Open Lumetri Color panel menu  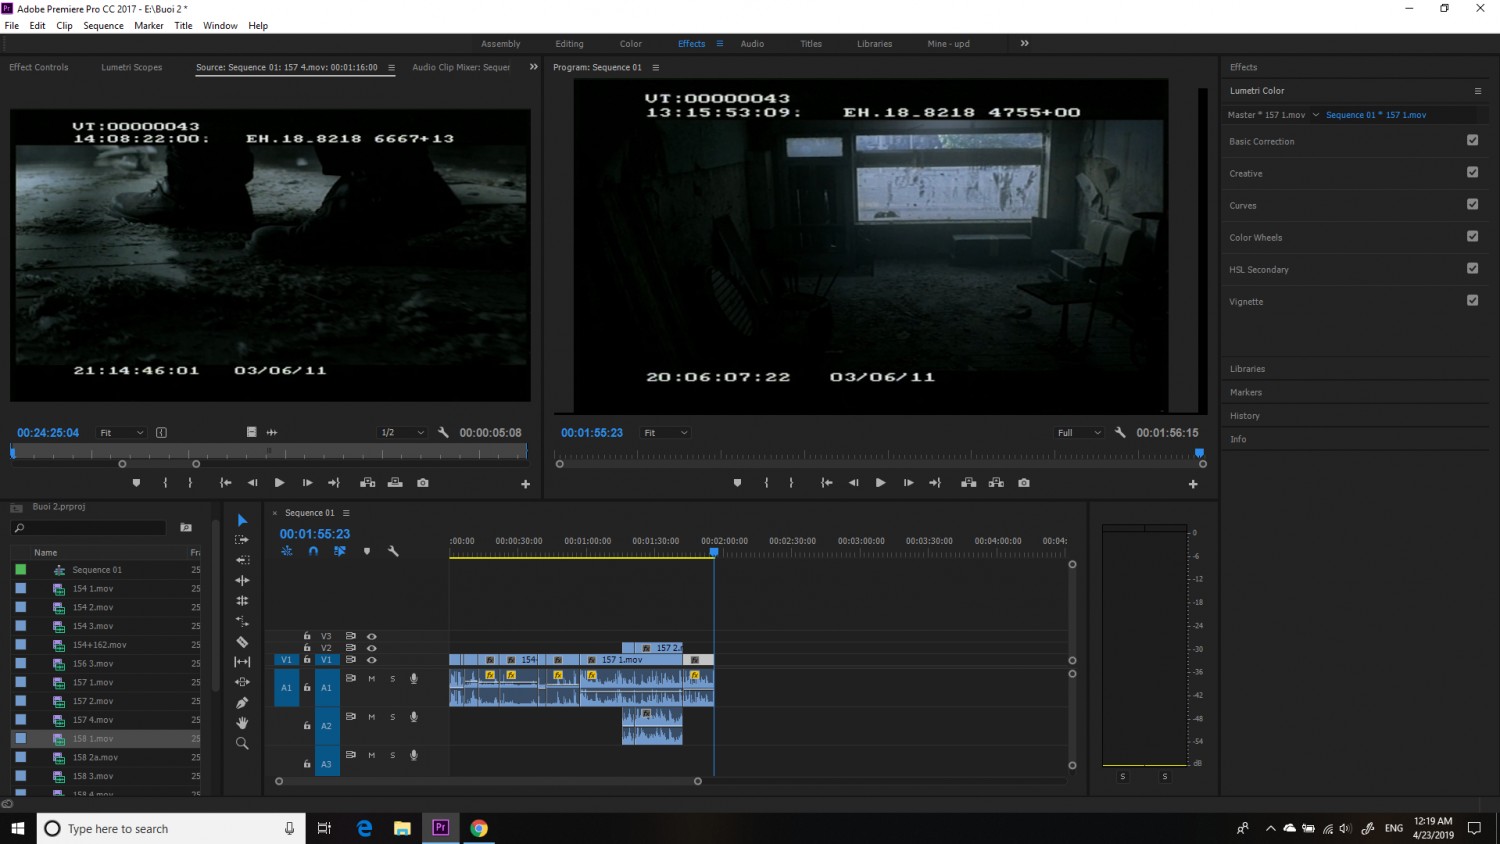[1478, 91]
